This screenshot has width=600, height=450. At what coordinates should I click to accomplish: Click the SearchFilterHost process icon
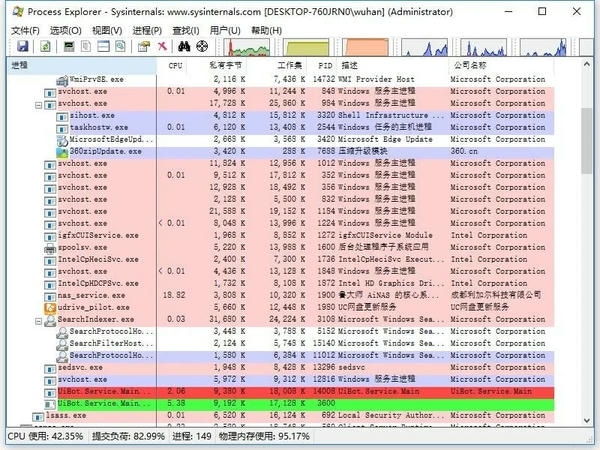point(62,344)
